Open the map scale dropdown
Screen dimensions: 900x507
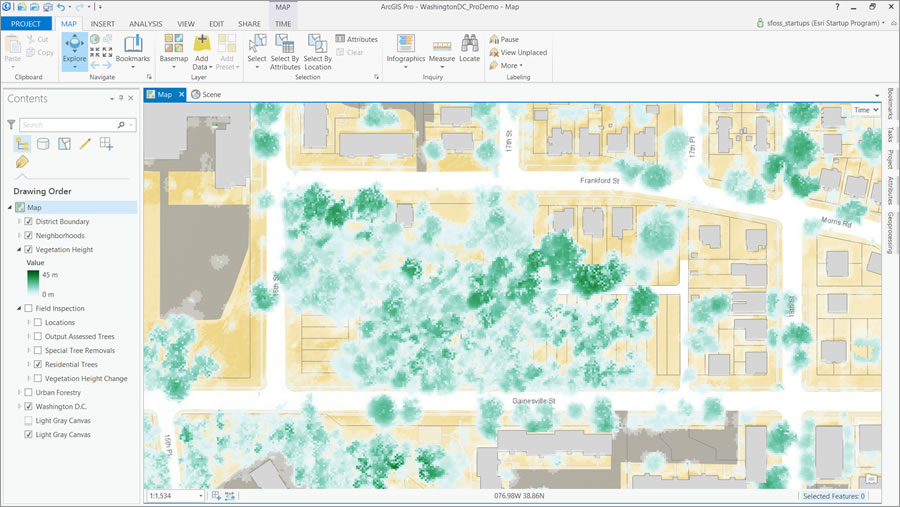tap(200, 496)
